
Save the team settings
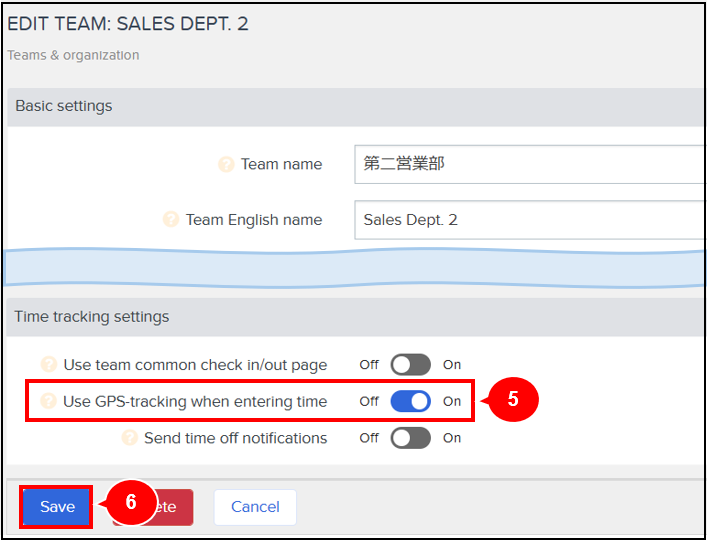pyautogui.click(x=57, y=507)
